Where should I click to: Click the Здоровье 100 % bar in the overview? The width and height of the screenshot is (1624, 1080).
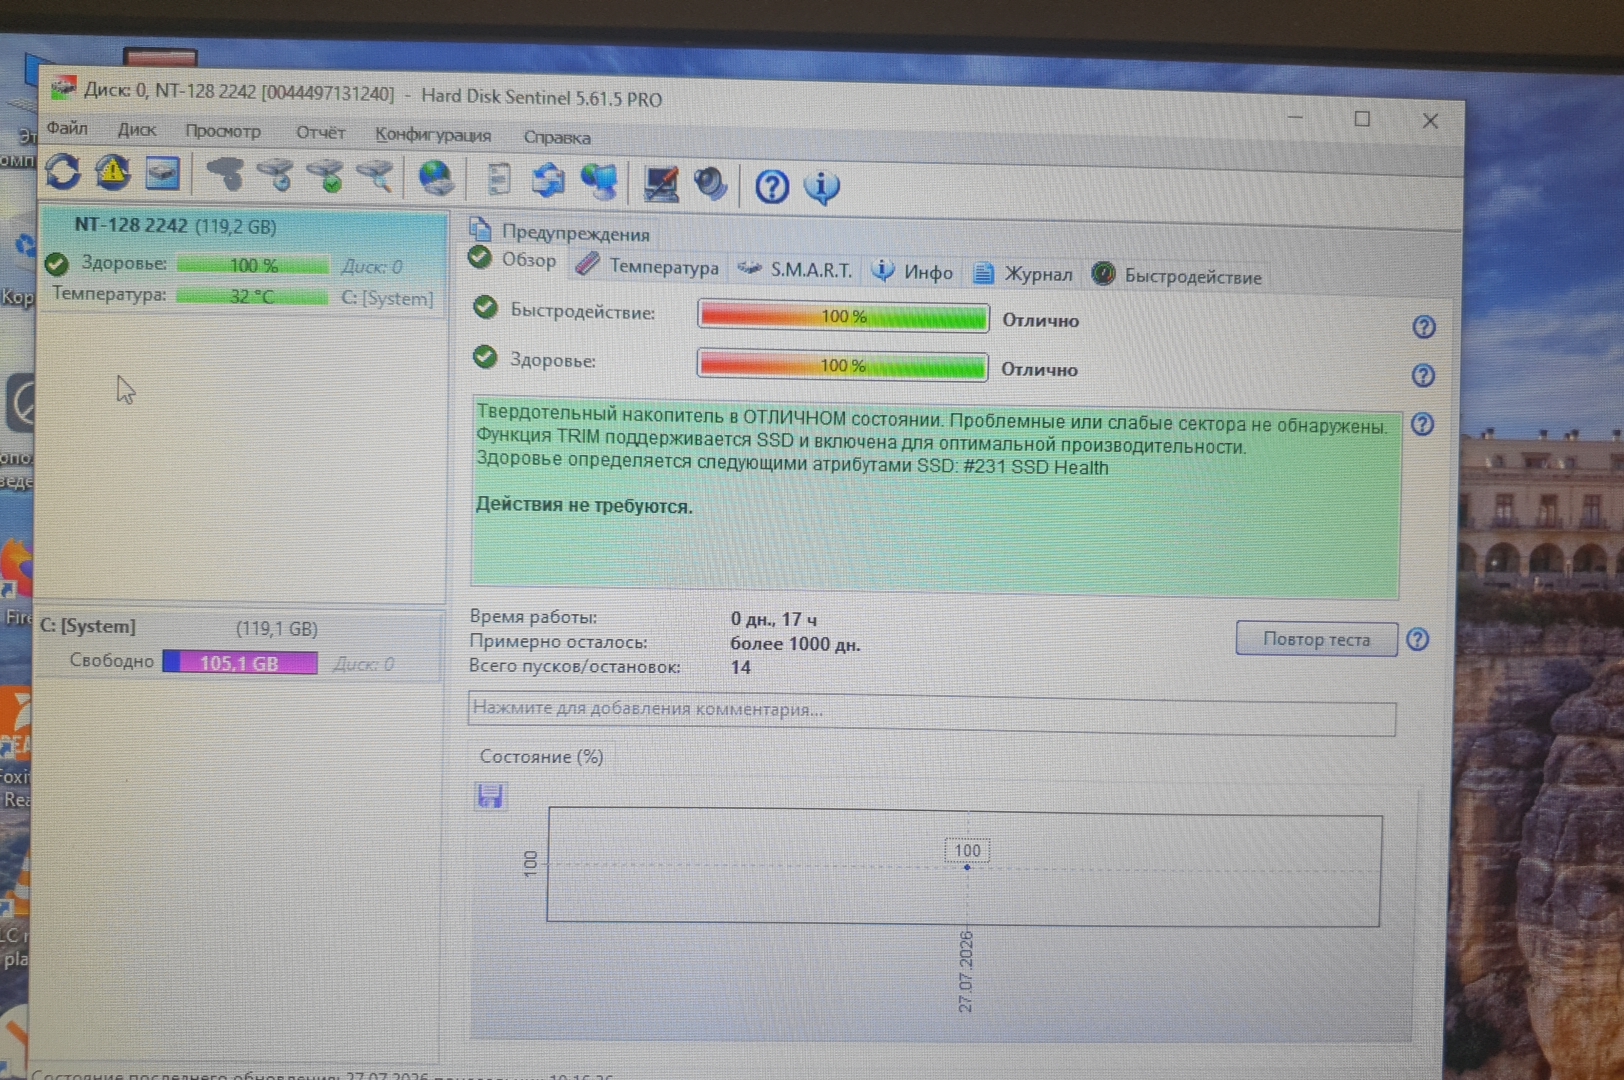842,366
